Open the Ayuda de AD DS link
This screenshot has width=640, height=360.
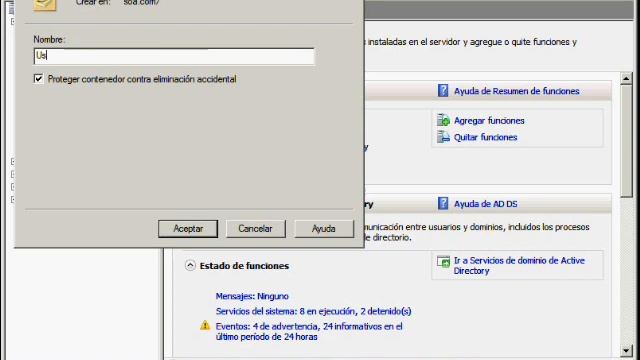point(485,204)
